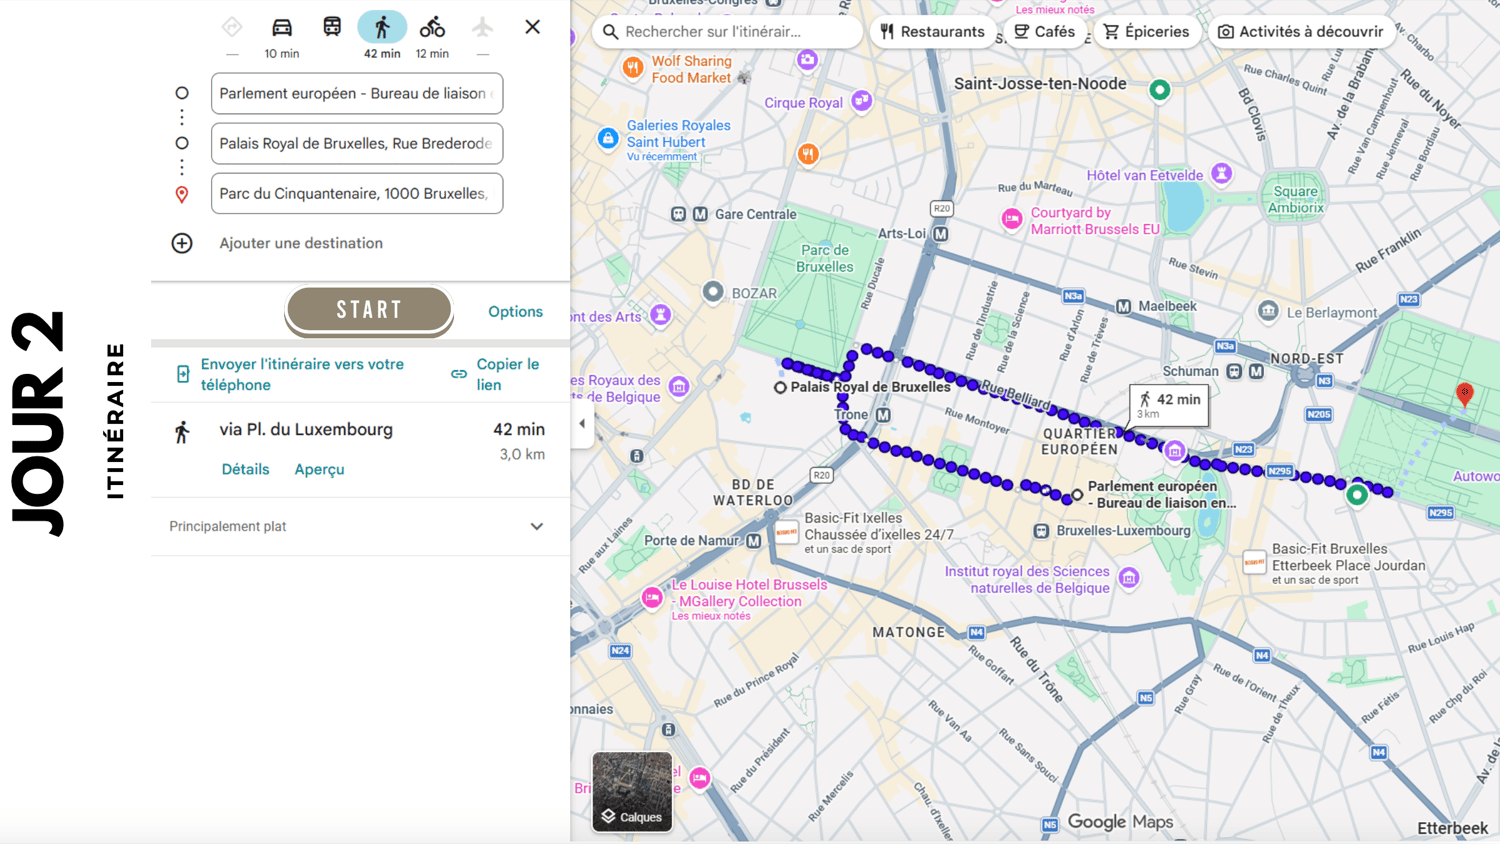The image size is (1500, 844).
Task: Select the walking travel mode icon
Action: tap(382, 27)
